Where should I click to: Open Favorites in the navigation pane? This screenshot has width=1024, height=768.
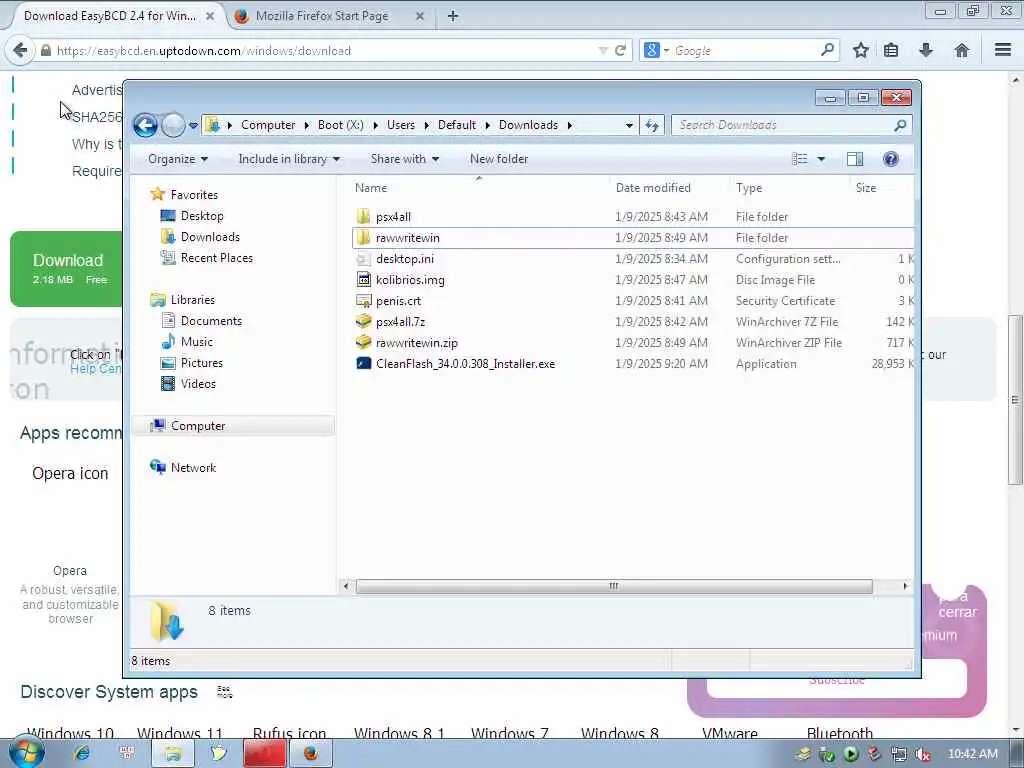tap(194, 195)
